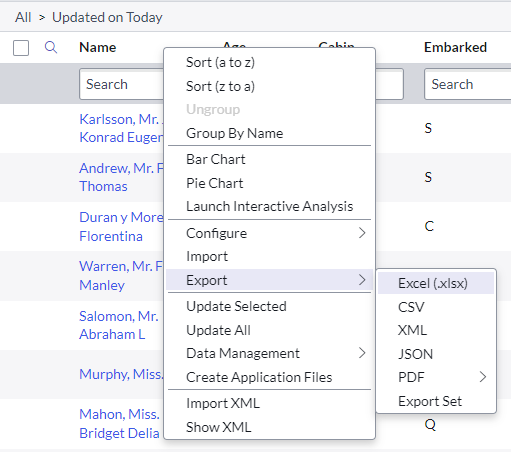Select Group By Name option
Viewport: 511px width, 452px height.
[269, 133]
